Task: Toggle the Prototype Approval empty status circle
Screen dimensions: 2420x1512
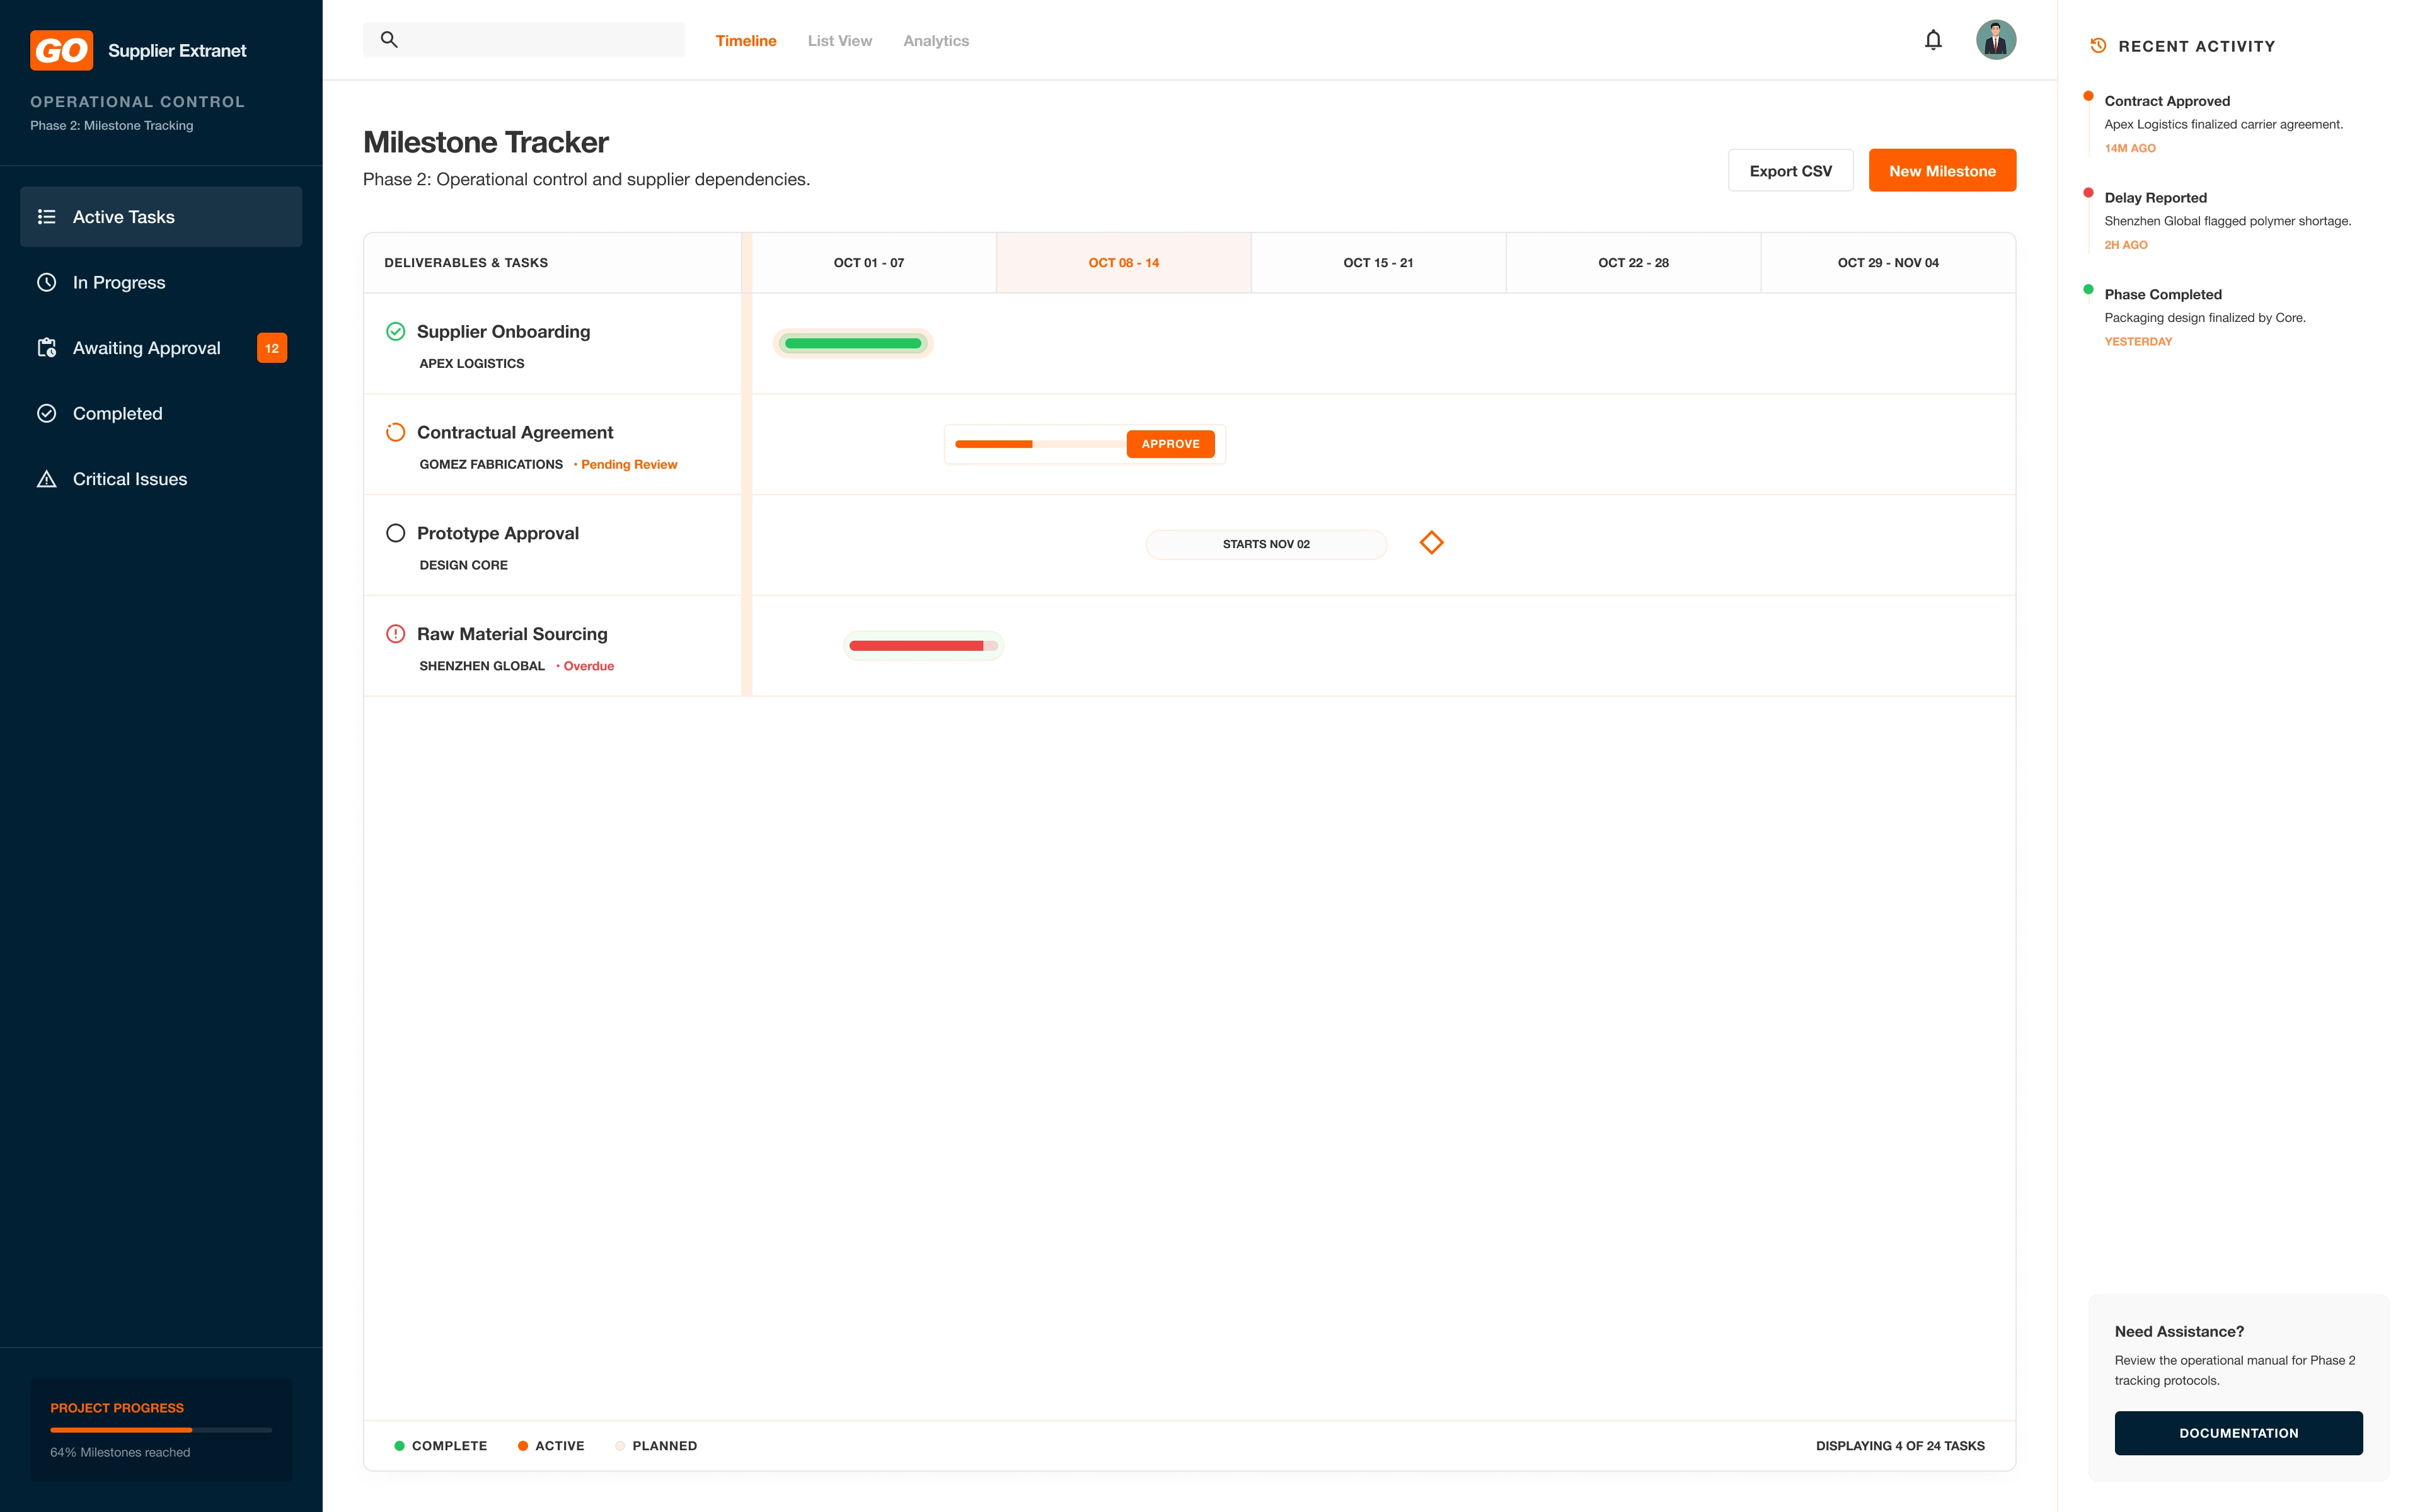Action: tap(395, 533)
